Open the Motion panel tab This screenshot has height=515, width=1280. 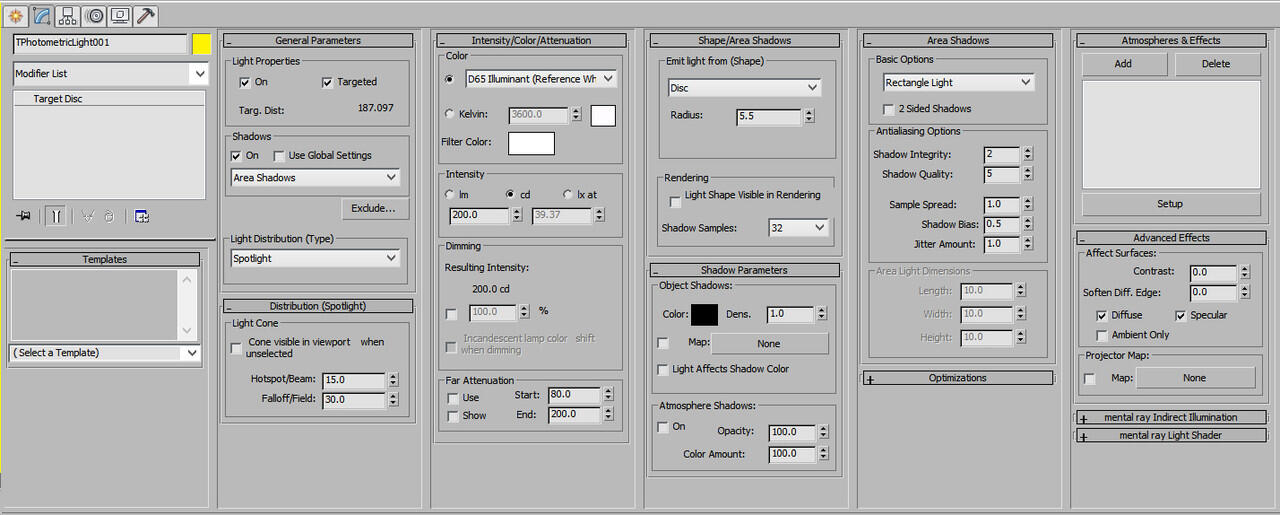point(94,15)
